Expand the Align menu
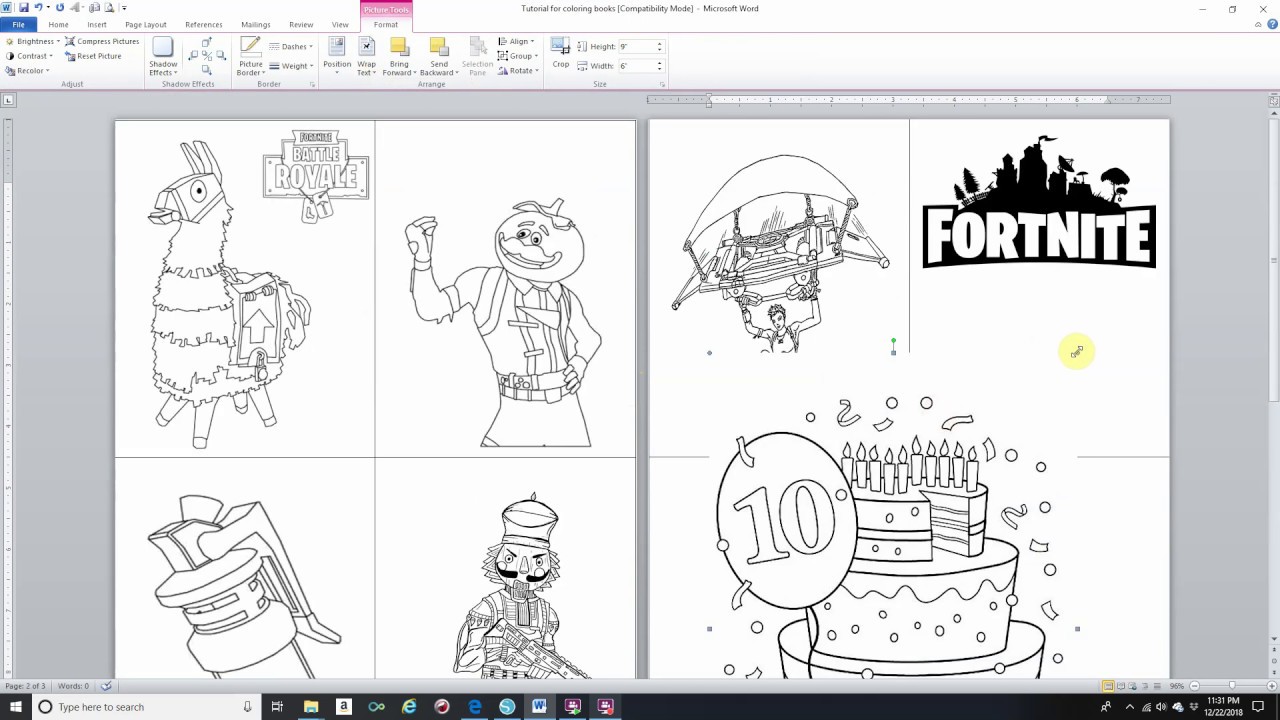The height and width of the screenshot is (720, 1280). tap(516, 42)
